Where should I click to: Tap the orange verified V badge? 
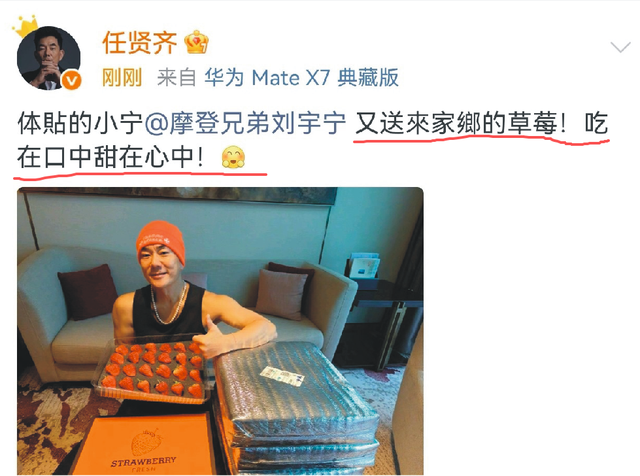point(71,81)
